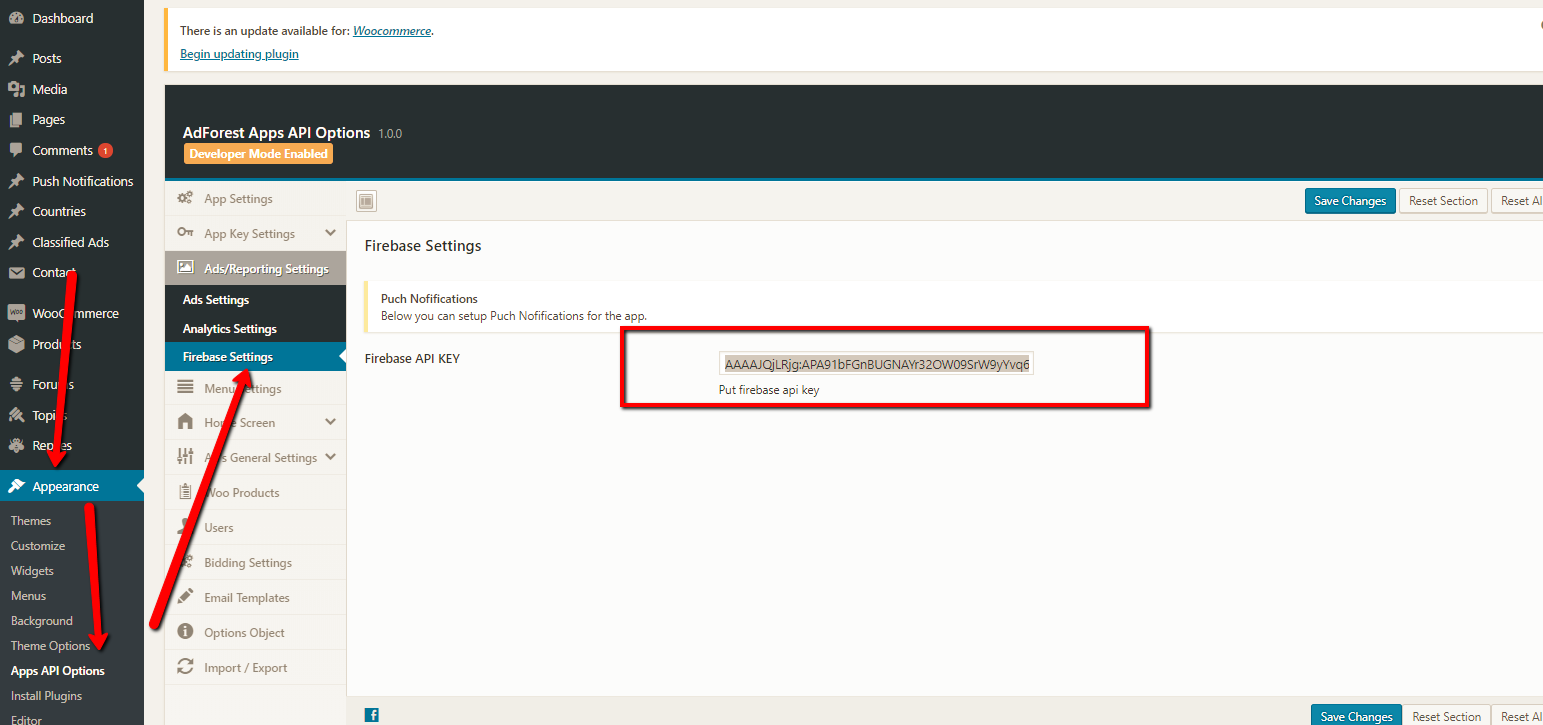The image size is (1543, 725).
Task: Click the bottom Save Changes button
Action: pyautogui.click(x=1356, y=716)
